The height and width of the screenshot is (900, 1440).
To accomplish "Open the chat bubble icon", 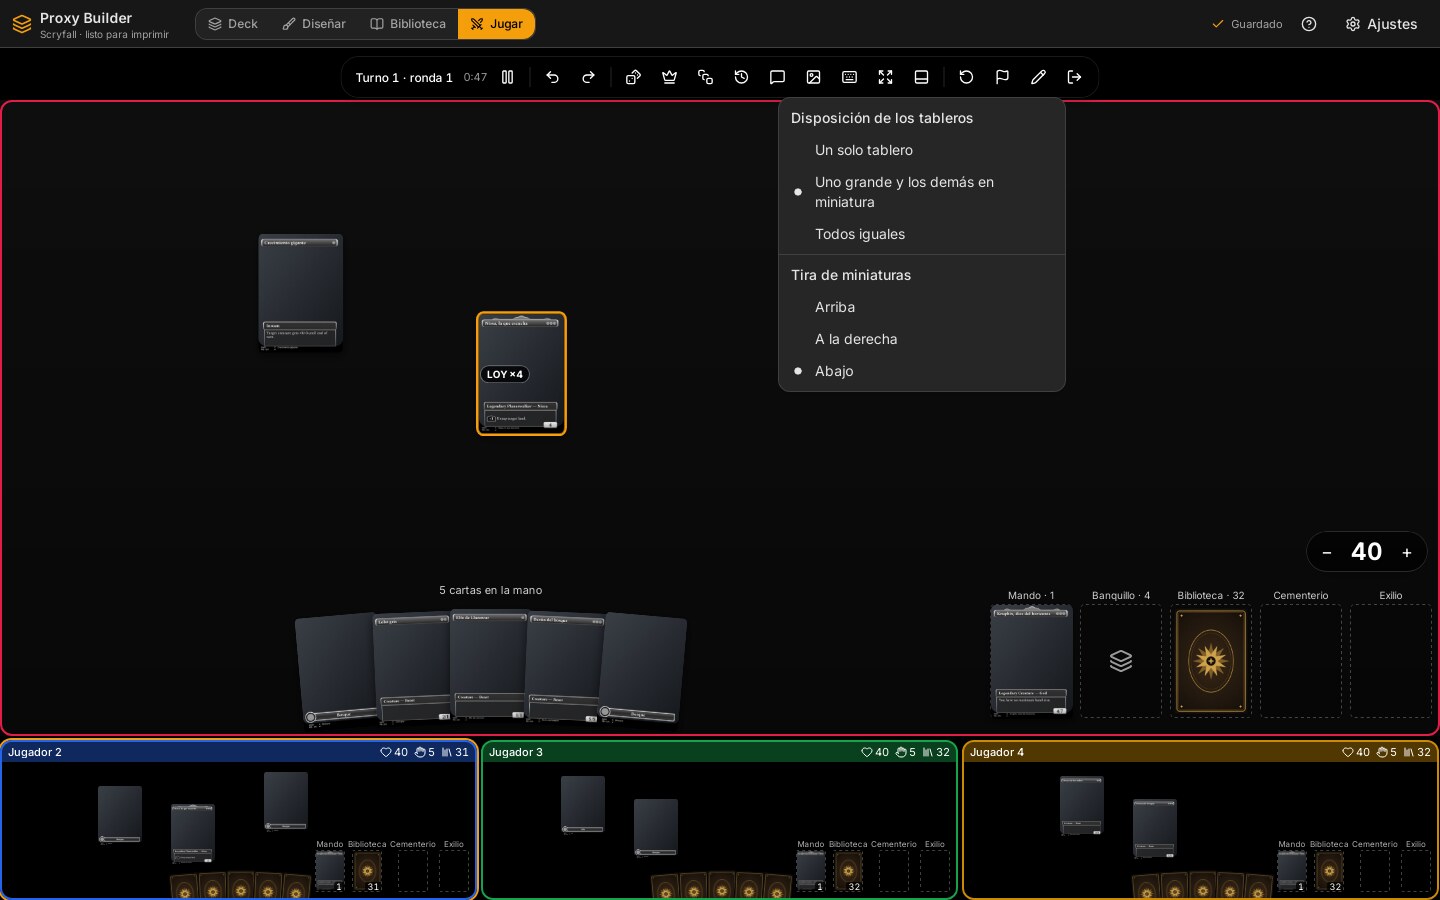I will [x=777, y=77].
